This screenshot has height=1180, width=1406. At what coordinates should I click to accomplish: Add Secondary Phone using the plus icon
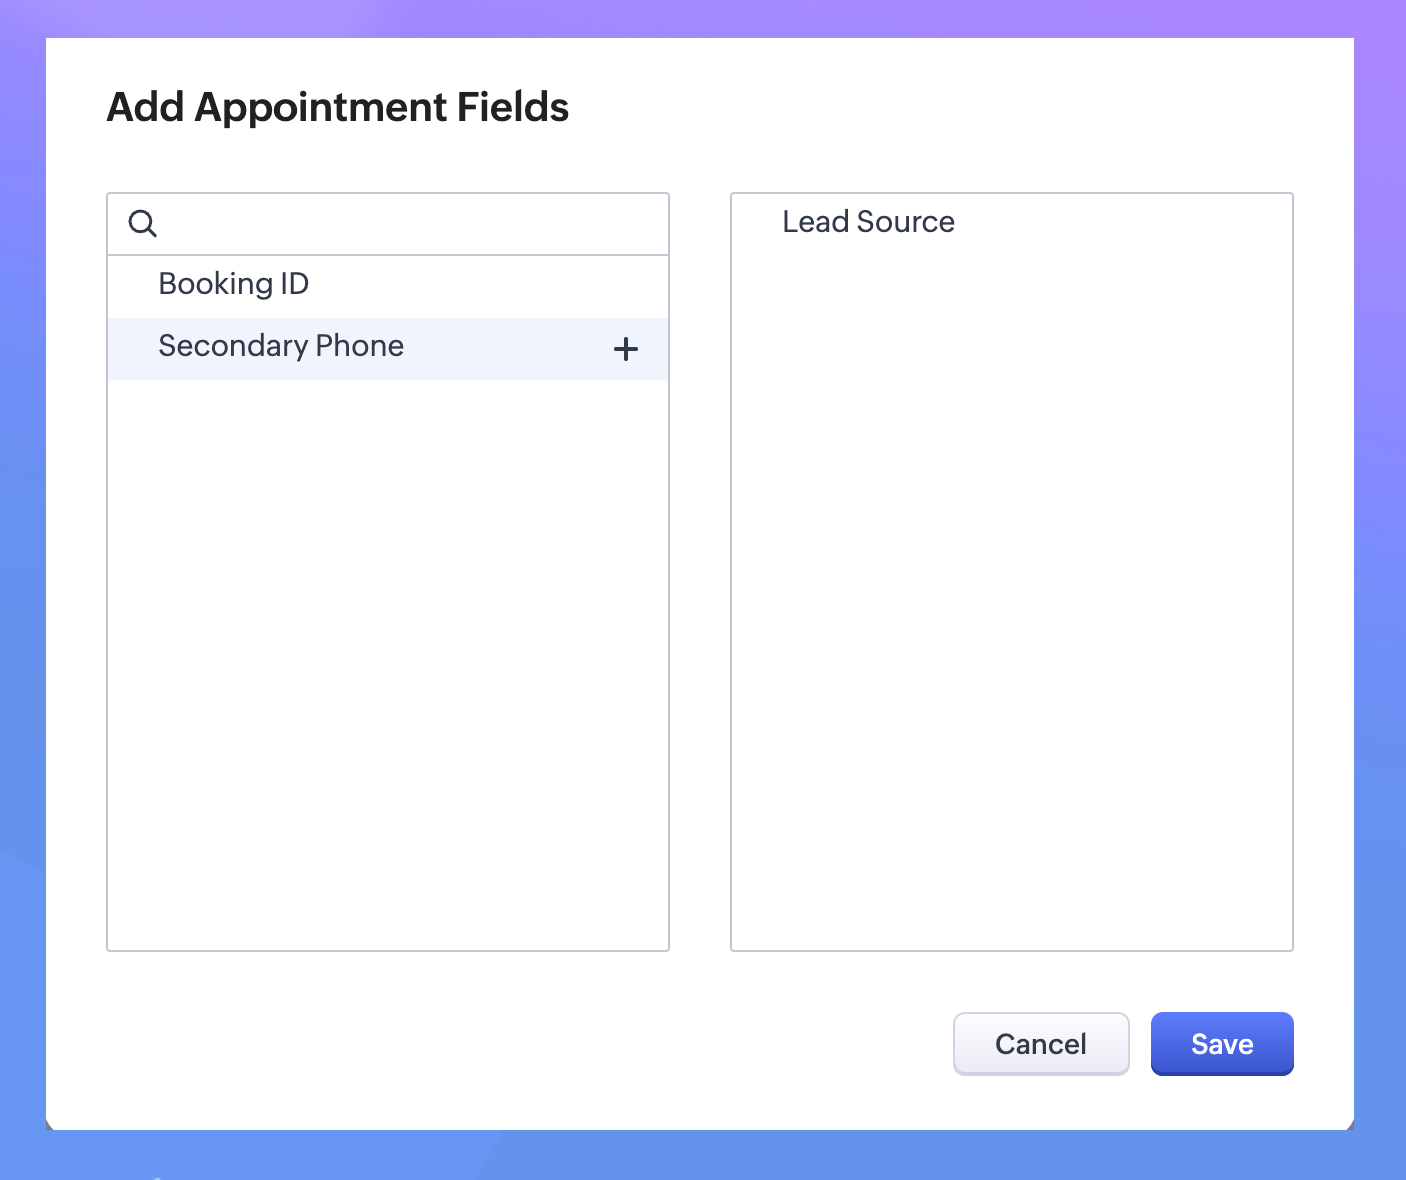point(626,349)
